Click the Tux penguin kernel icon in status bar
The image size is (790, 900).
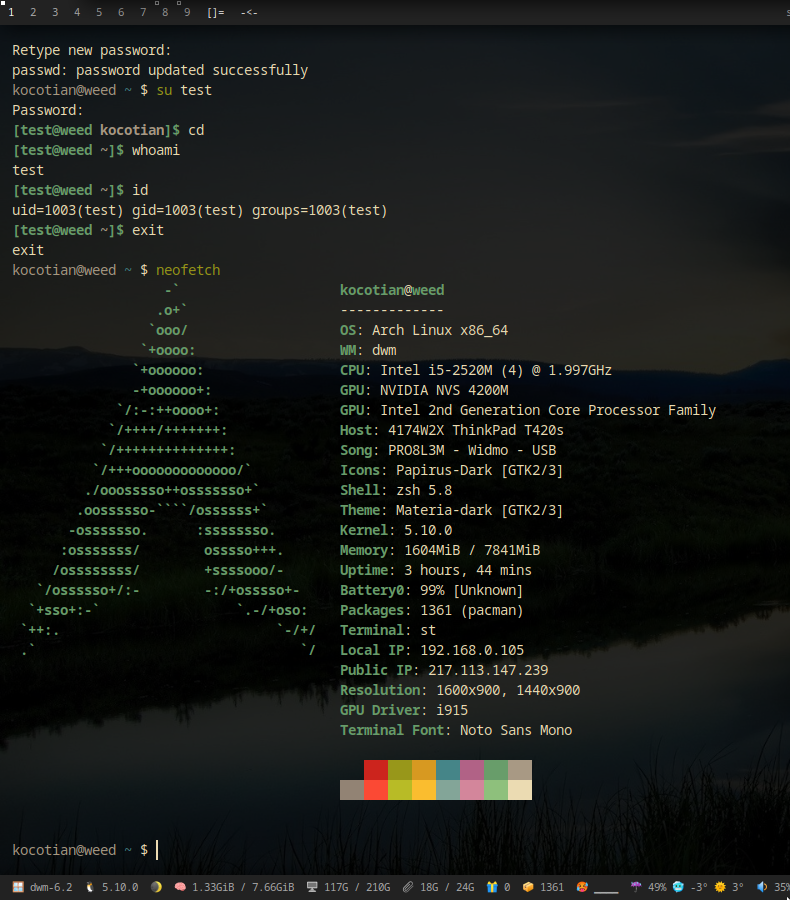[x=90, y=887]
